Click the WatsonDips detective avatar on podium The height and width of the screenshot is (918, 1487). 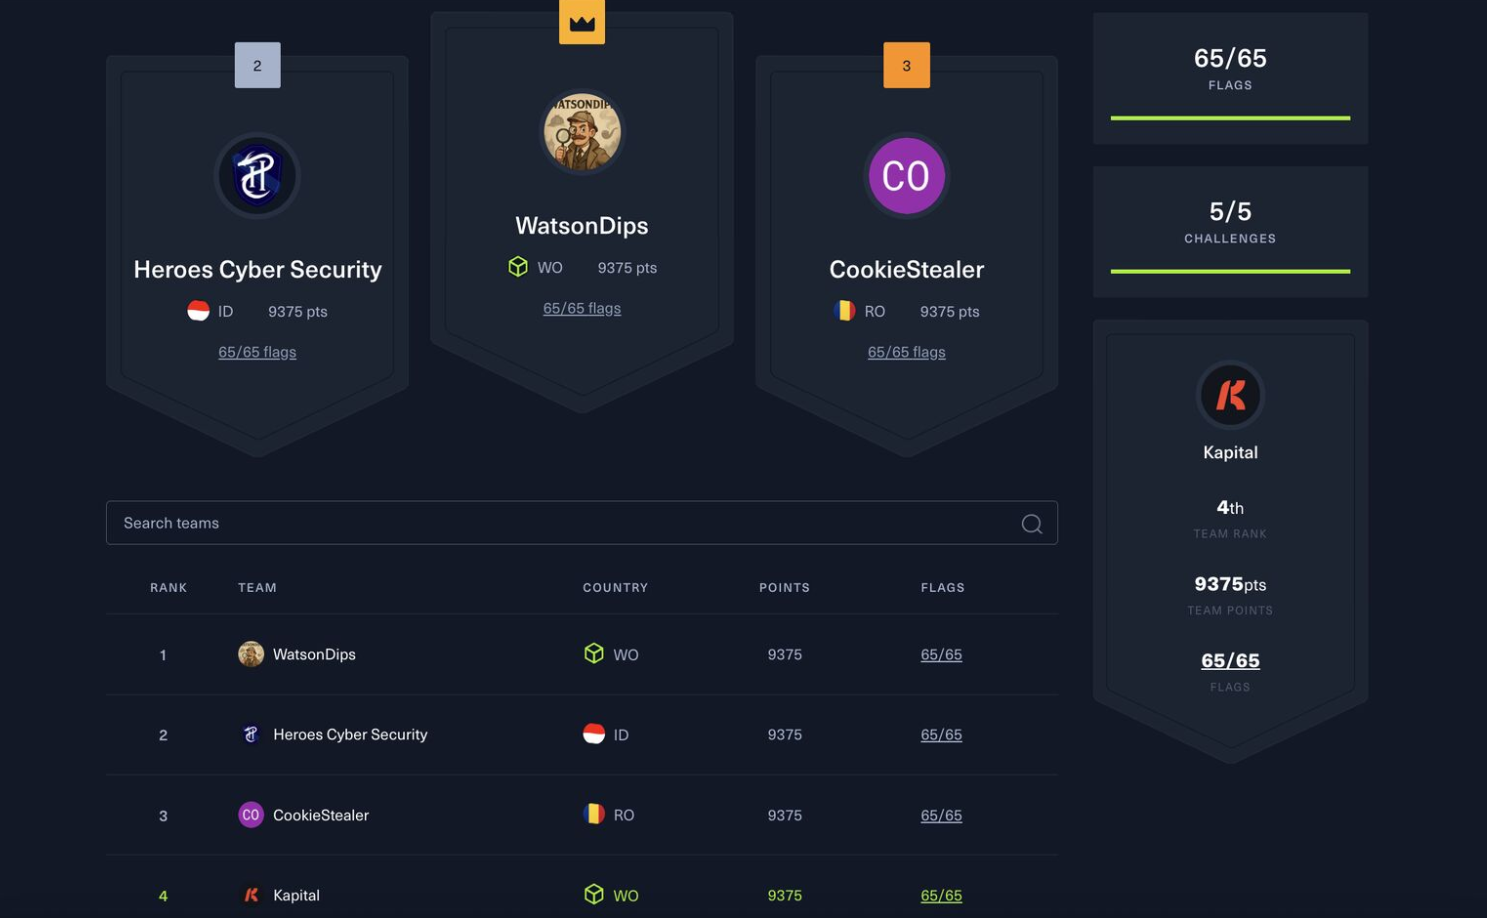[x=582, y=132]
